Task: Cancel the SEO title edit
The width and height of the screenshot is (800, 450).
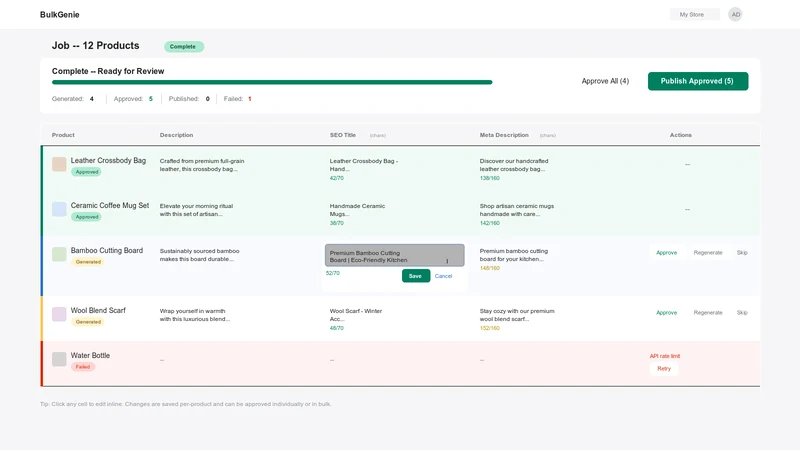Action: pos(443,276)
